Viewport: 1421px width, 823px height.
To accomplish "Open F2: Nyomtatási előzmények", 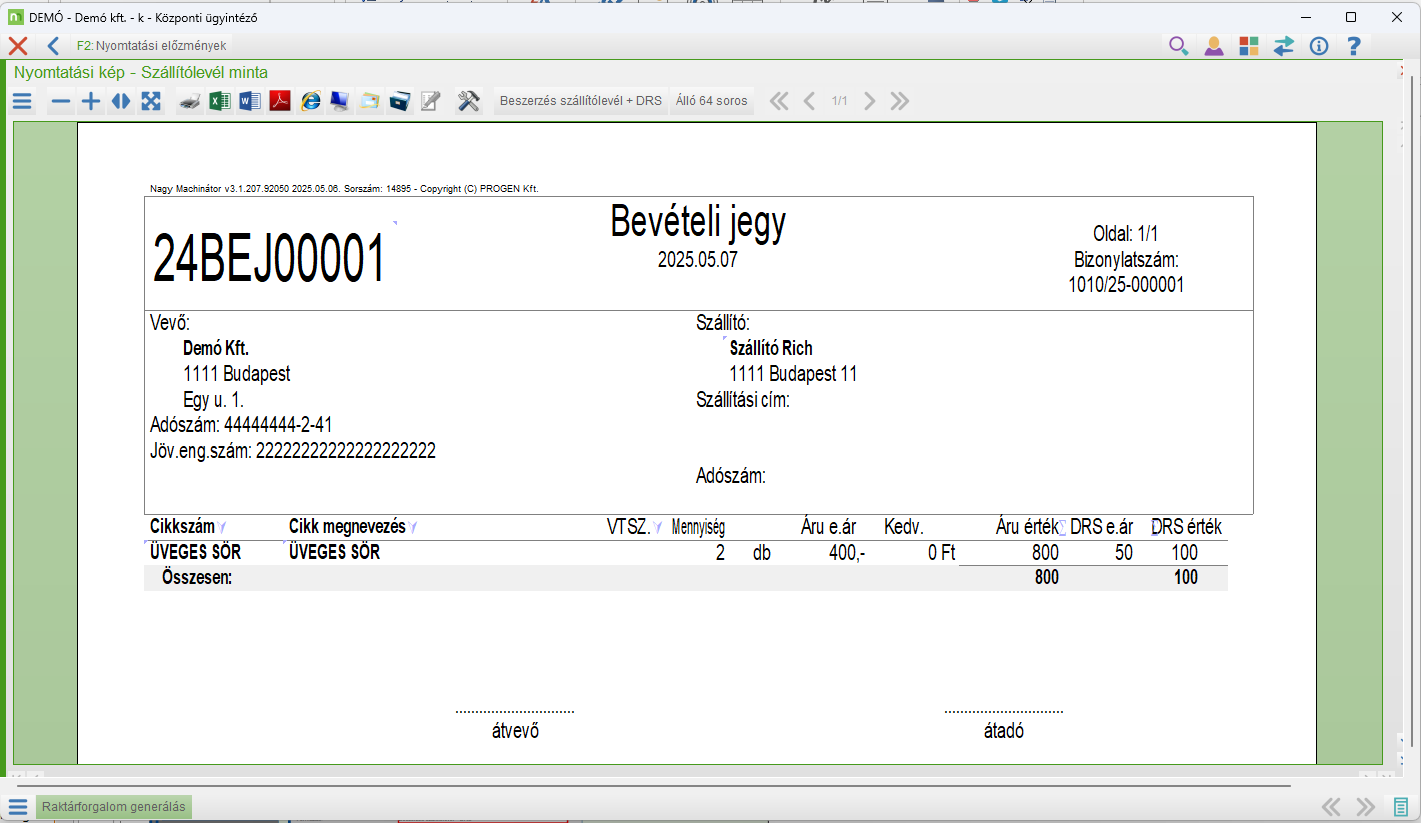I will click(151, 46).
